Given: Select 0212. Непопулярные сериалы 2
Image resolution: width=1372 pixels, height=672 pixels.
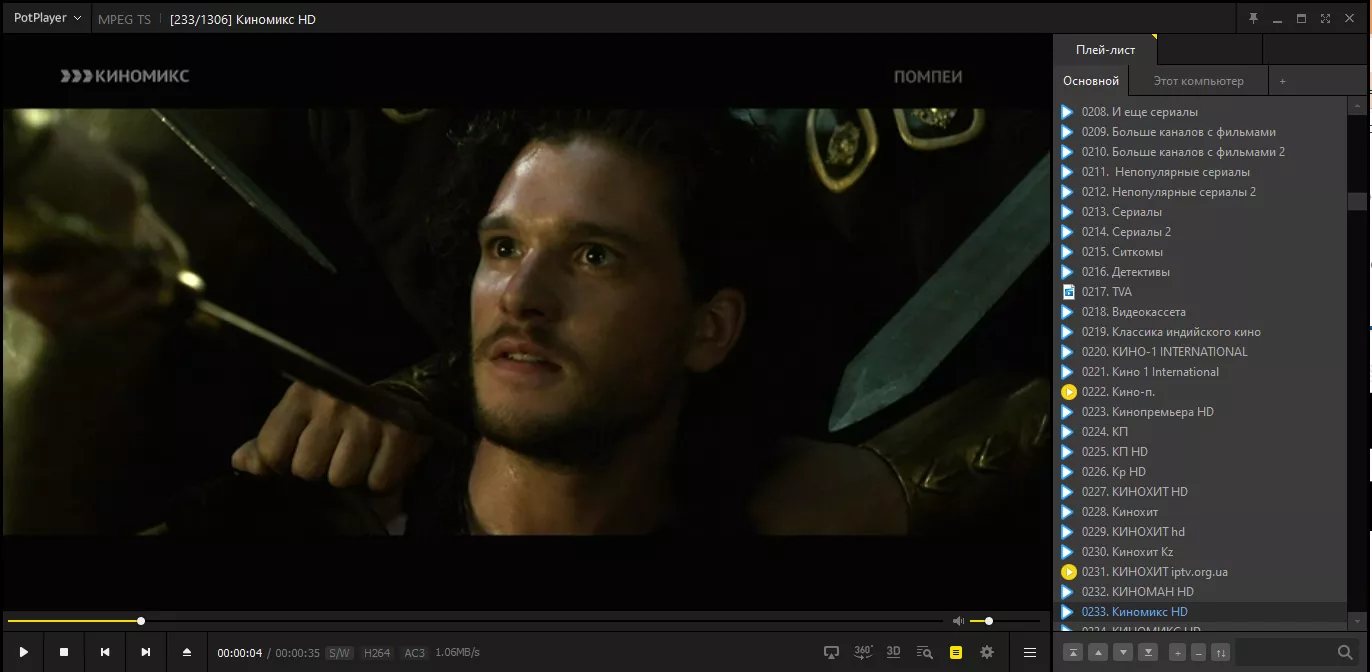Looking at the screenshot, I should tap(1201, 192).
